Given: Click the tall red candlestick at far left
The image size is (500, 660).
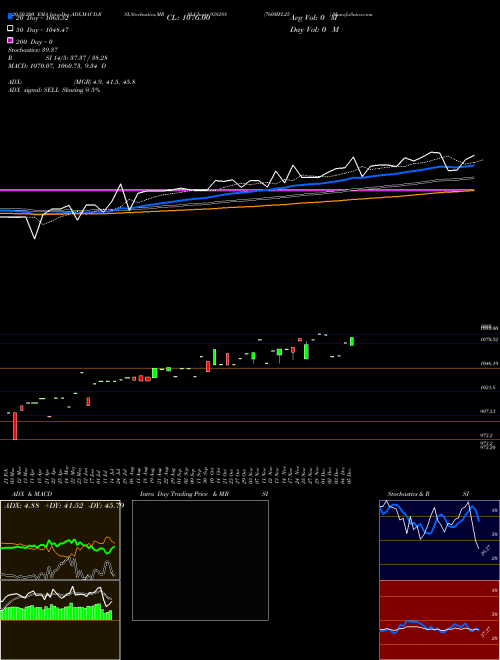Looking at the screenshot, I should click(x=15, y=426).
